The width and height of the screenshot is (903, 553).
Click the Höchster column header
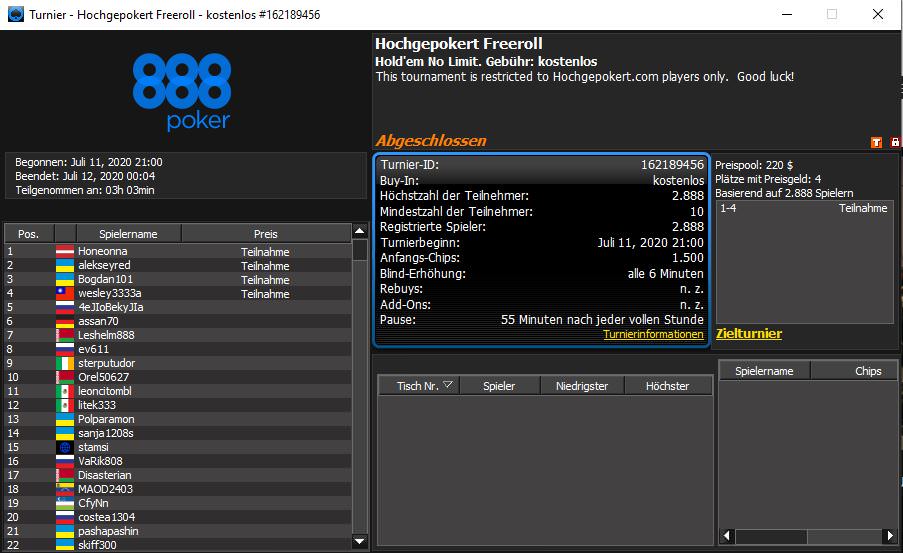click(x=667, y=385)
